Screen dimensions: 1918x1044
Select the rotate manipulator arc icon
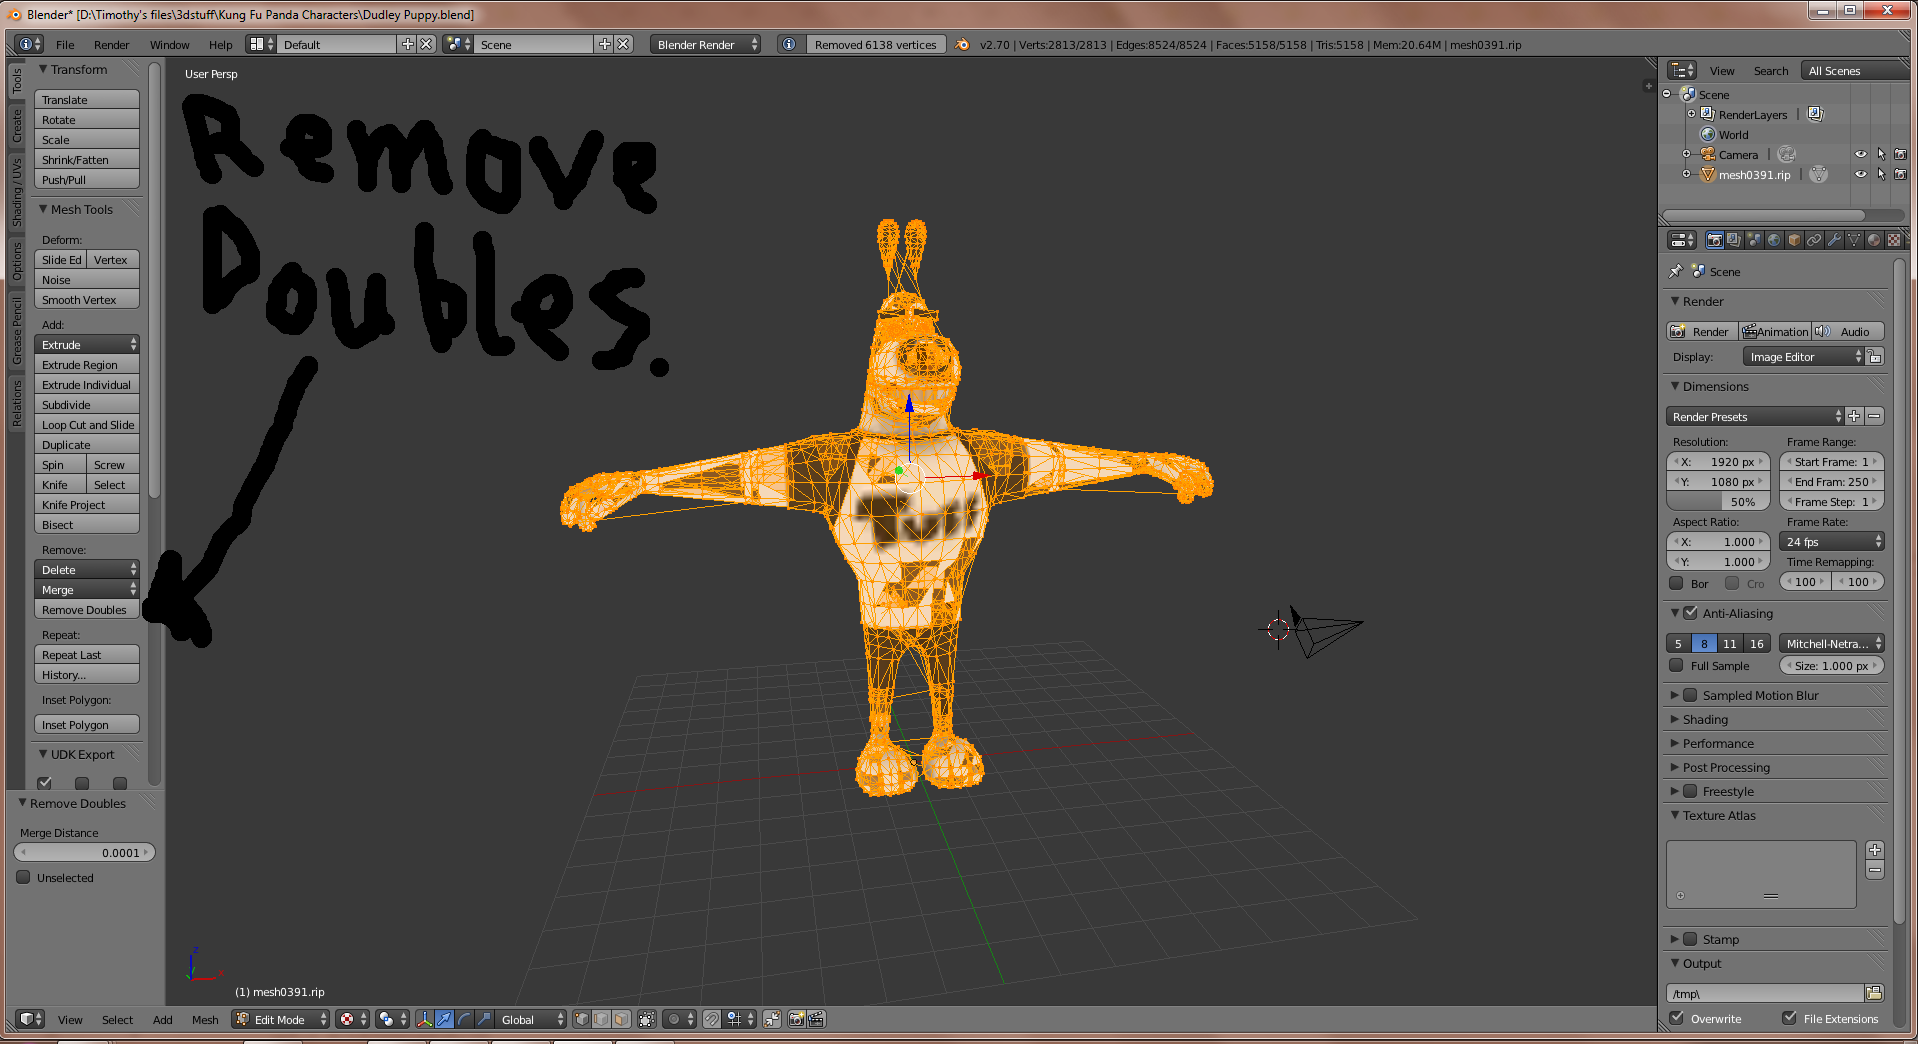[x=464, y=1019]
